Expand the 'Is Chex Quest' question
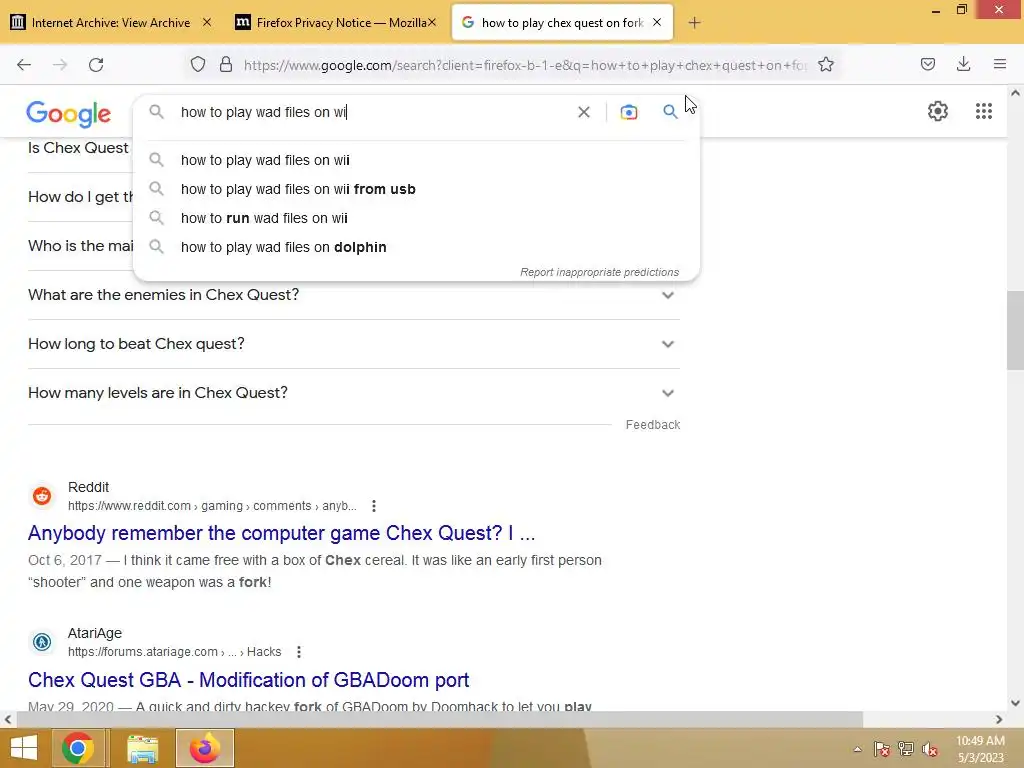The height and width of the screenshot is (768, 1024). tap(78, 148)
